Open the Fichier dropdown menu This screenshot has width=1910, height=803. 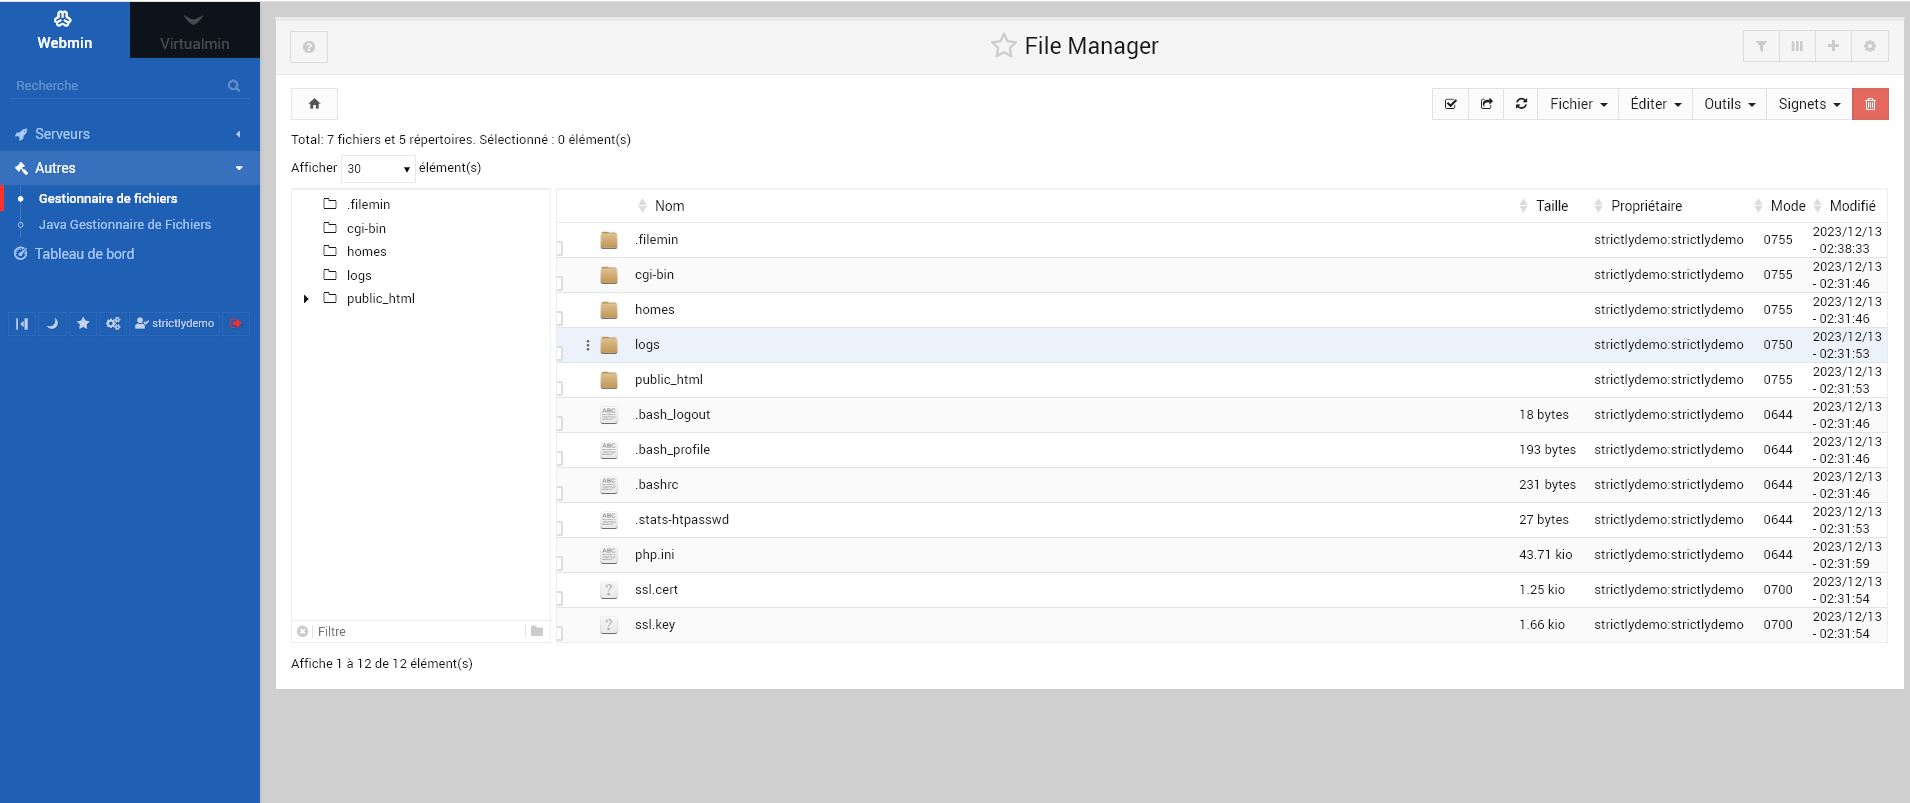pyautogui.click(x=1578, y=104)
